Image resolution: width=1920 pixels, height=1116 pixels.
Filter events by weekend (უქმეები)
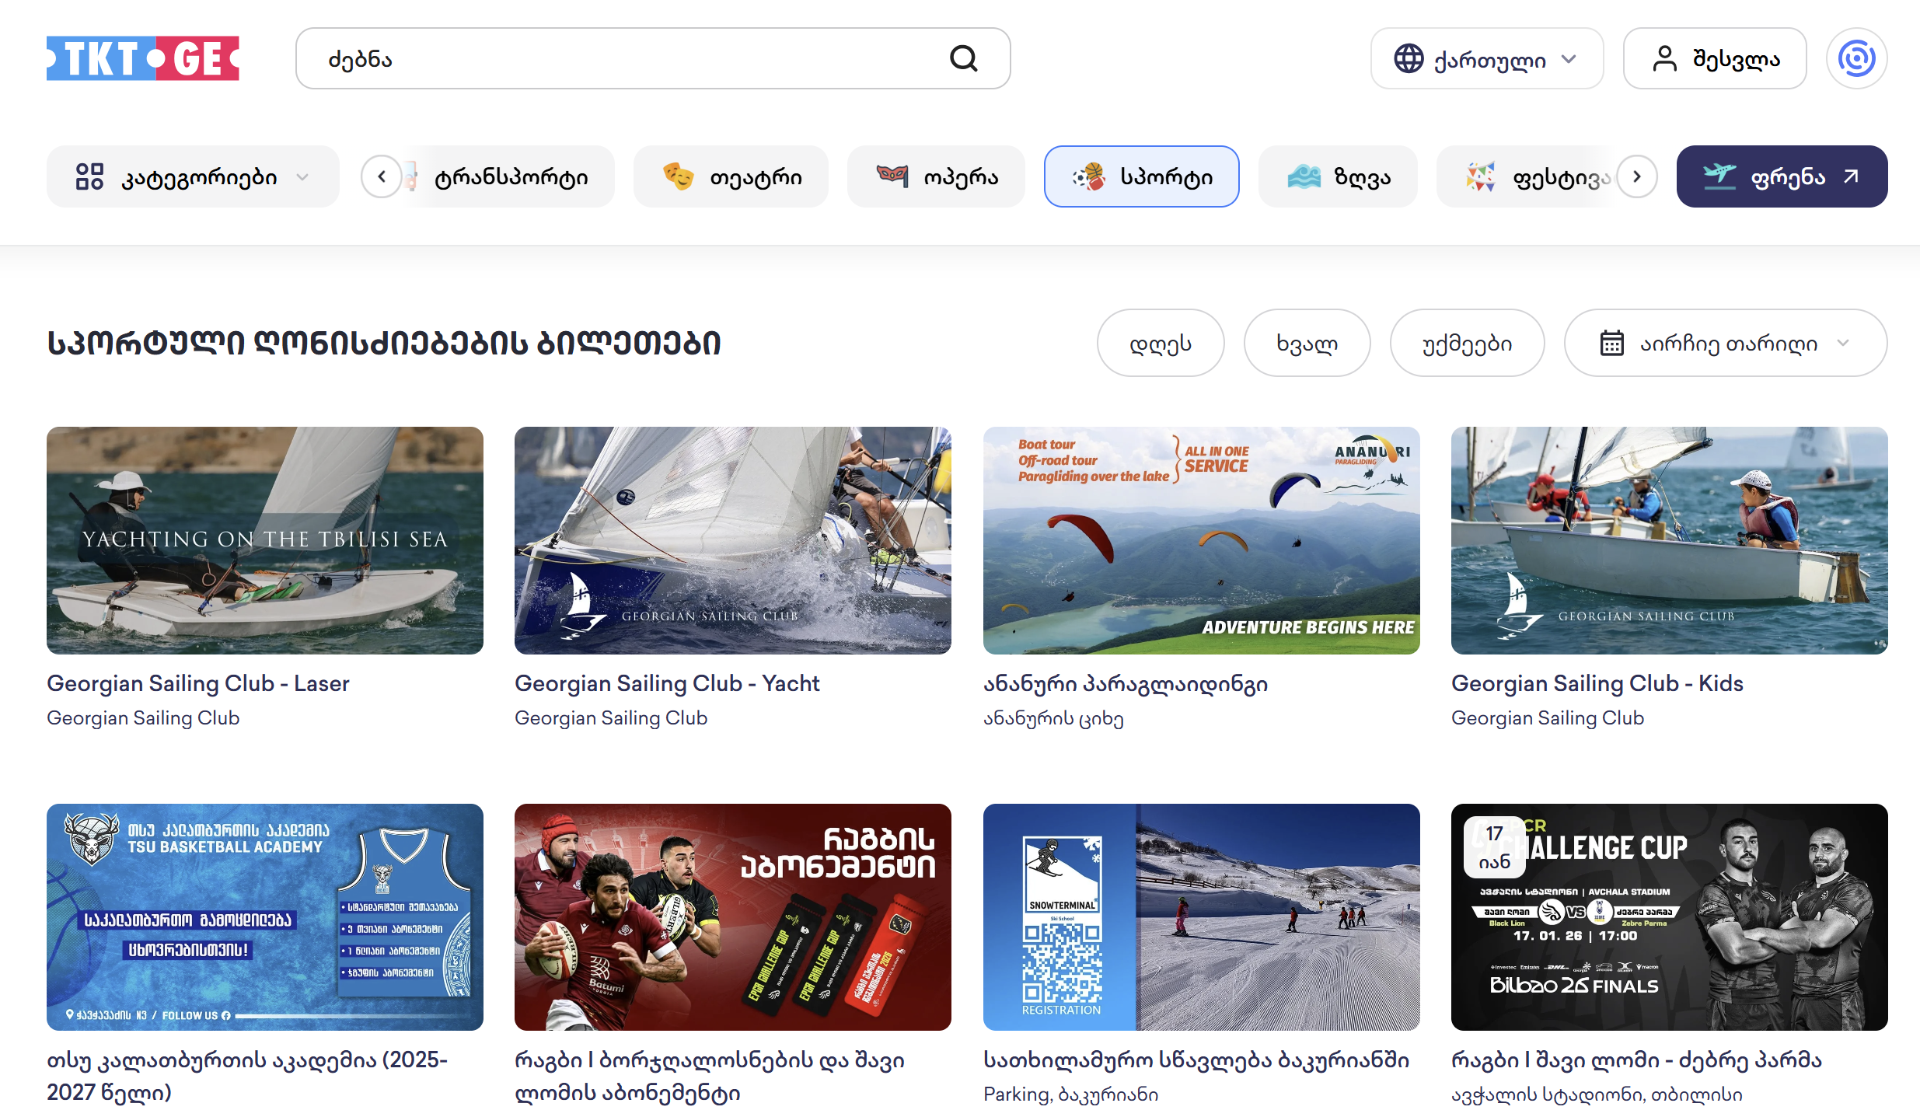point(1466,343)
